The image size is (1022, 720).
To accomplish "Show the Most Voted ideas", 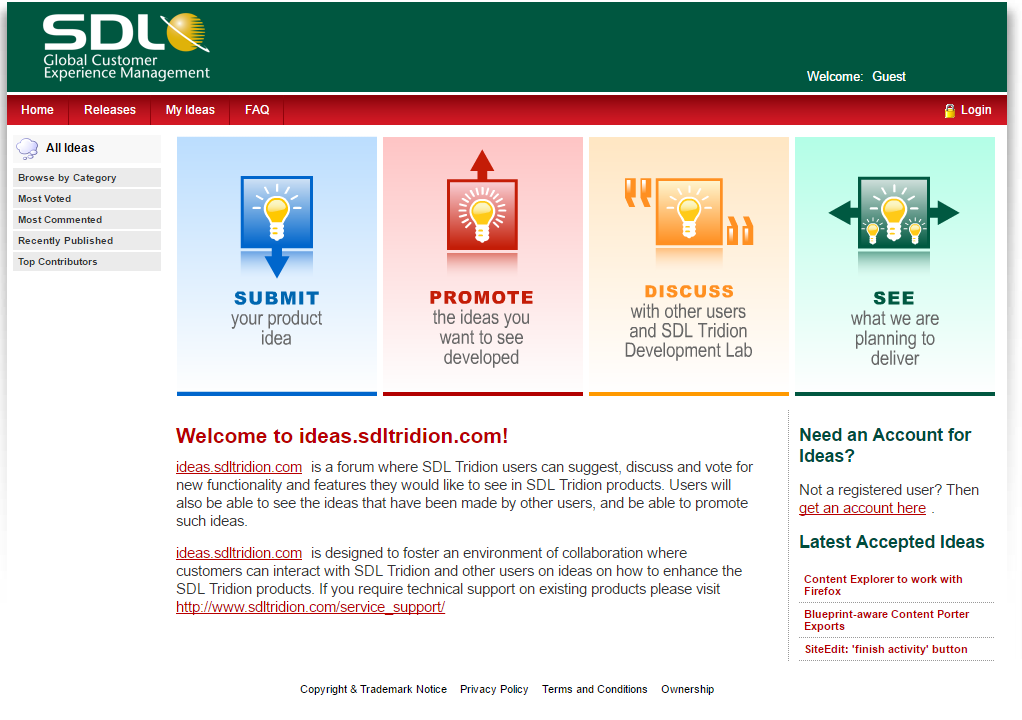I will 87,199.
